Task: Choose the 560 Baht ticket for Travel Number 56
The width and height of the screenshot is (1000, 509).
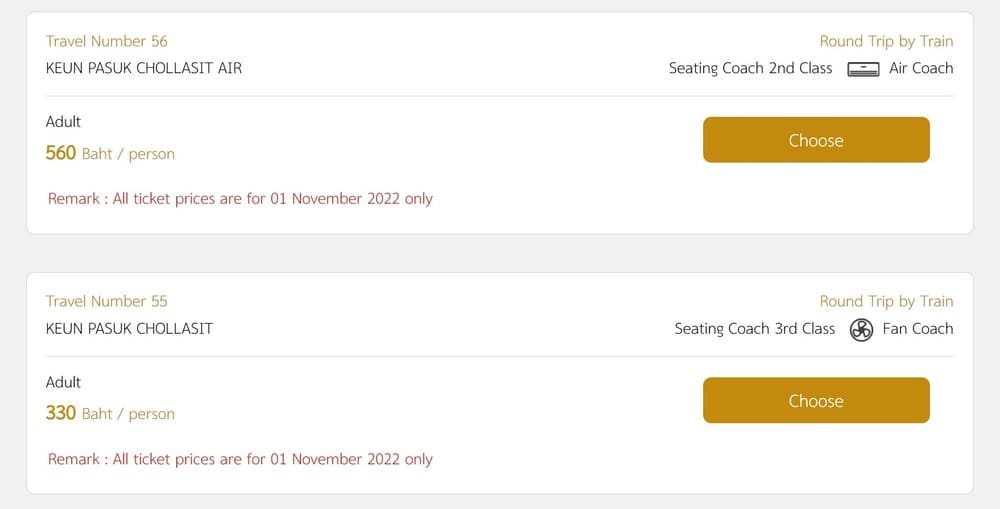Action: tap(816, 140)
